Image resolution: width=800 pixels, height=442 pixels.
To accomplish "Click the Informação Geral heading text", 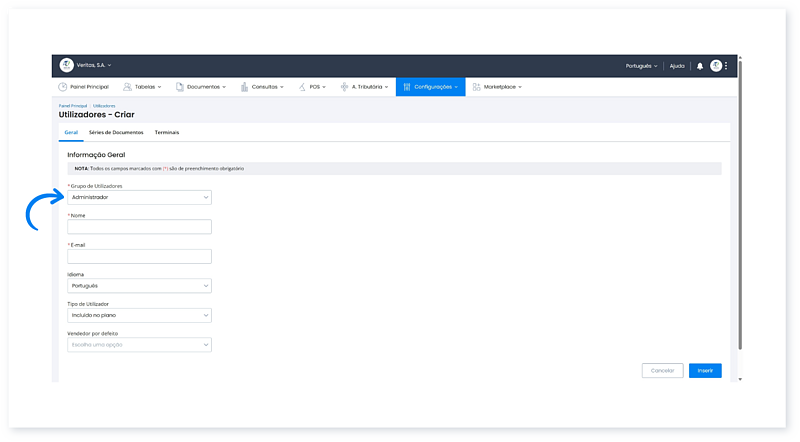I will point(96,155).
